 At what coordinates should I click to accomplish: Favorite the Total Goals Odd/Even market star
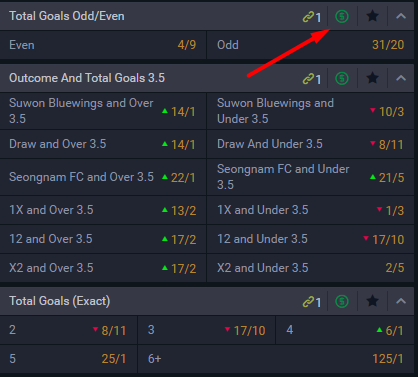[x=372, y=16]
